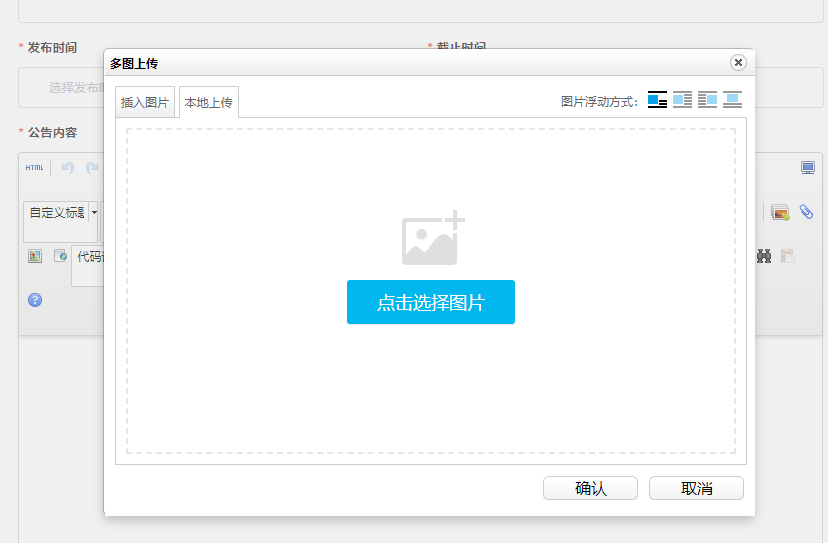
Task: Switch to the 插入图片 tab
Action: pos(145,102)
